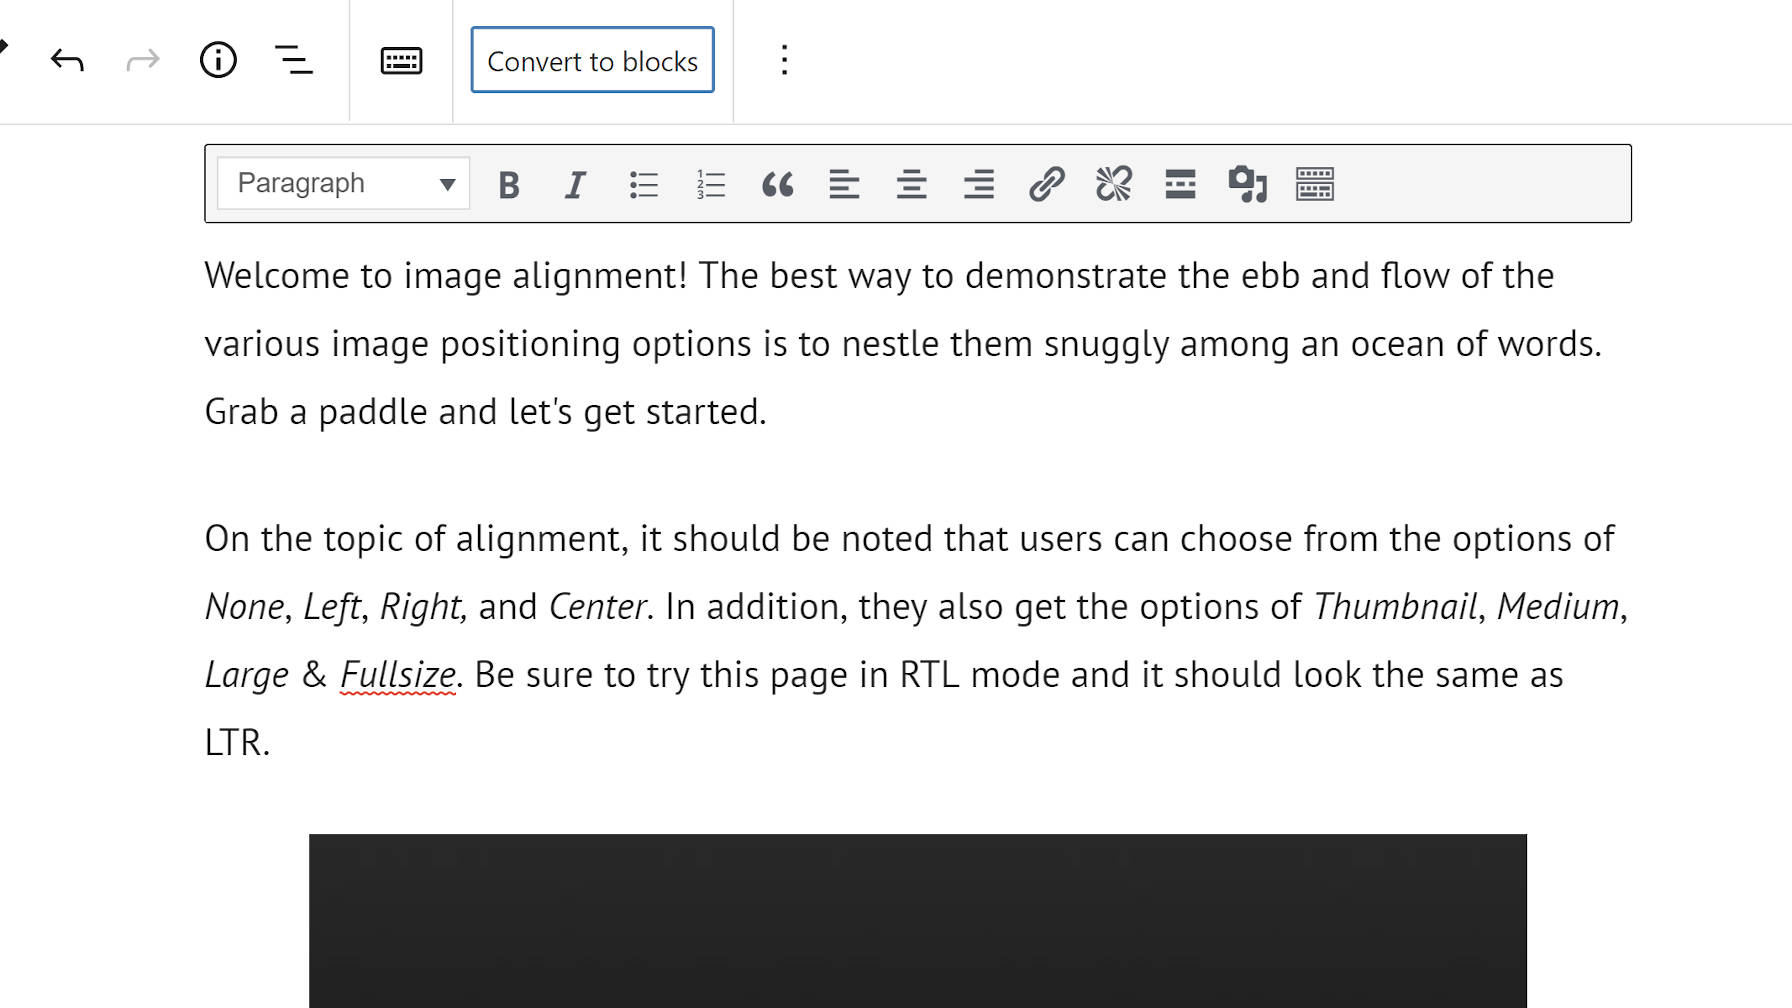This screenshot has height=1008, width=1792.
Task: Open the more options menu
Action: click(784, 60)
